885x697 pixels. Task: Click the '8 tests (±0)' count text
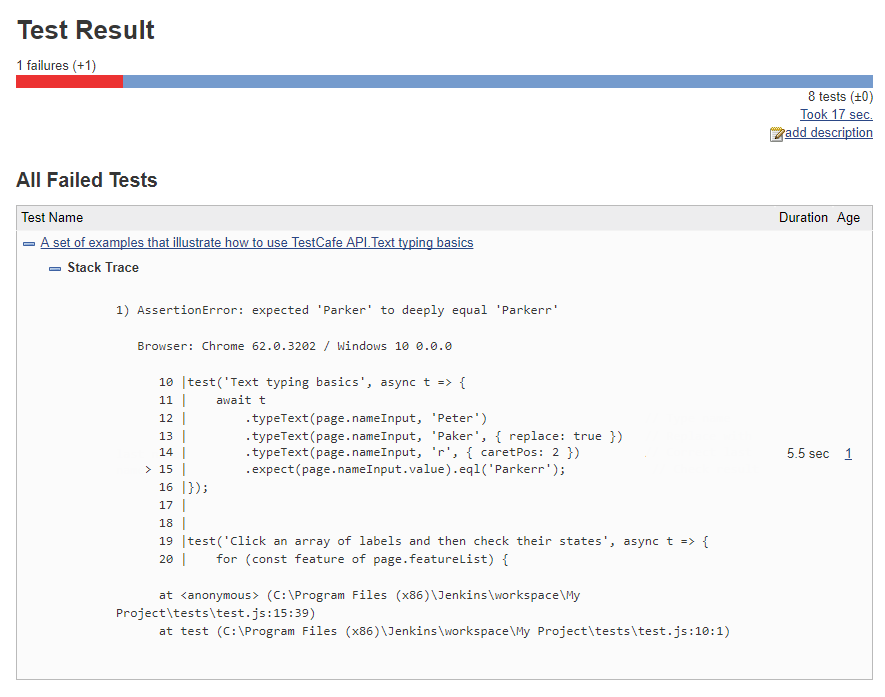(x=840, y=97)
